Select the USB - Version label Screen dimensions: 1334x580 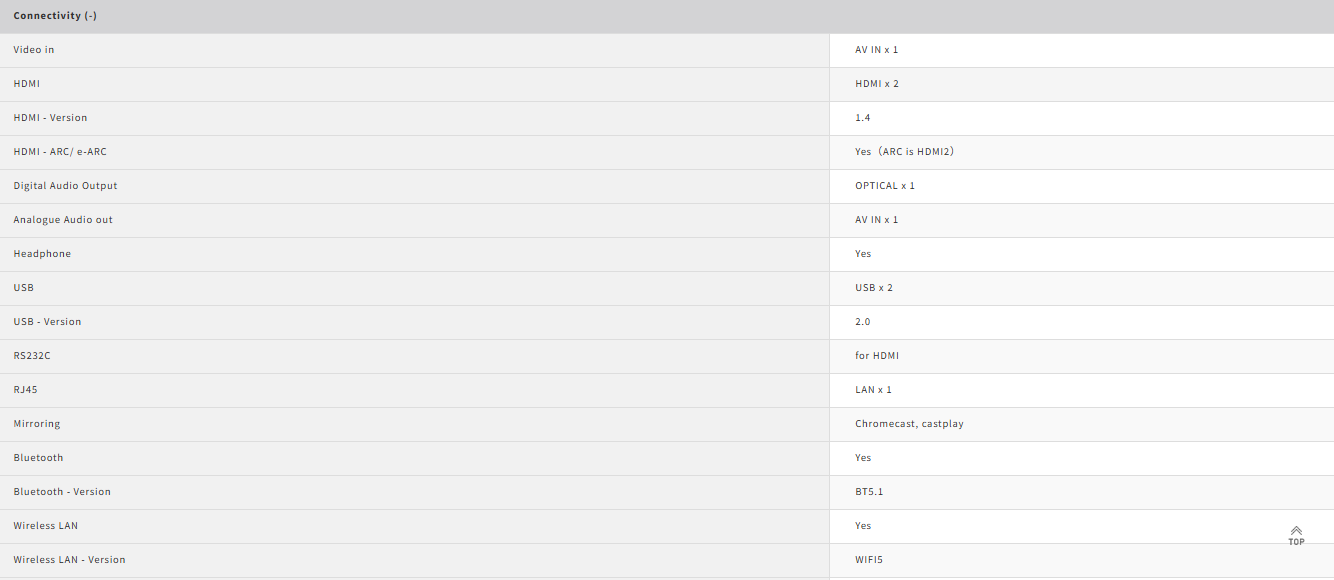(47, 322)
